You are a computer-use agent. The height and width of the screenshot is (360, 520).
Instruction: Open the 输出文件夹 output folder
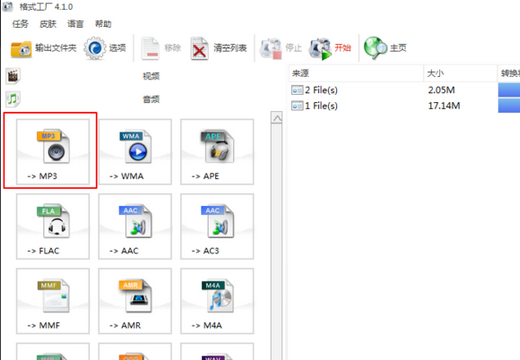43,49
